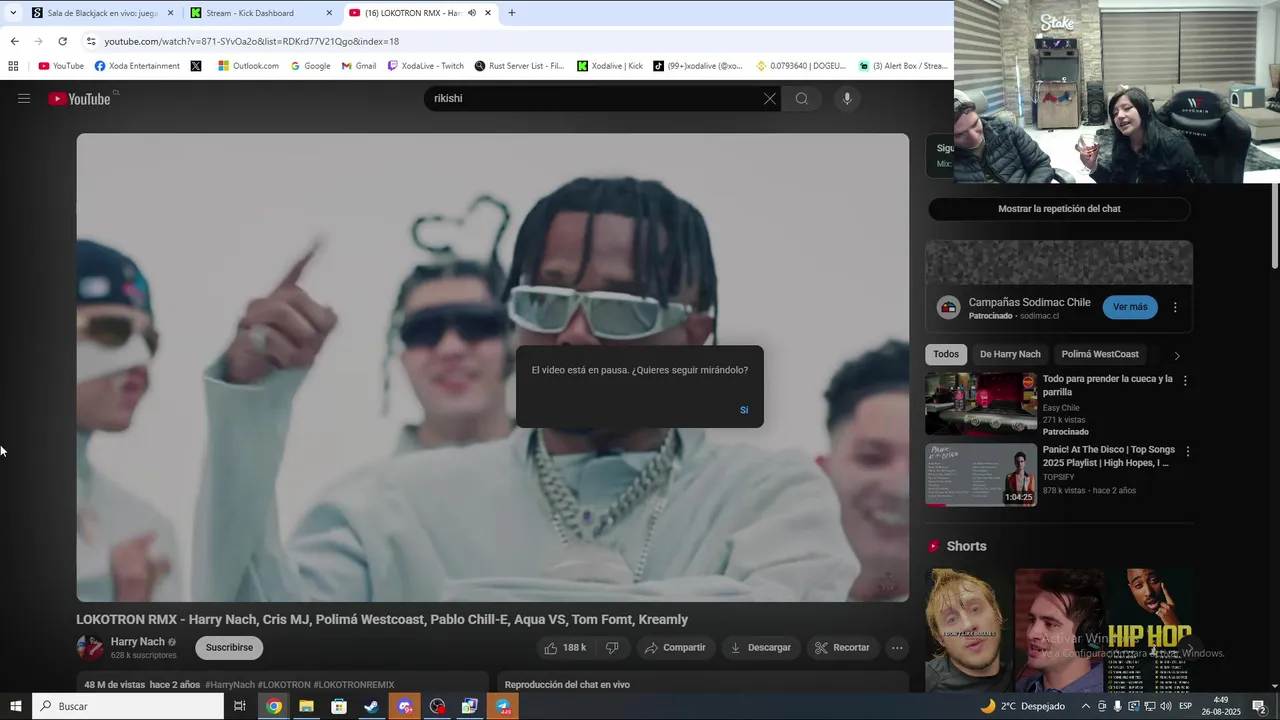Clear the 'rikishi' search text with X

[x=769, y=98]
